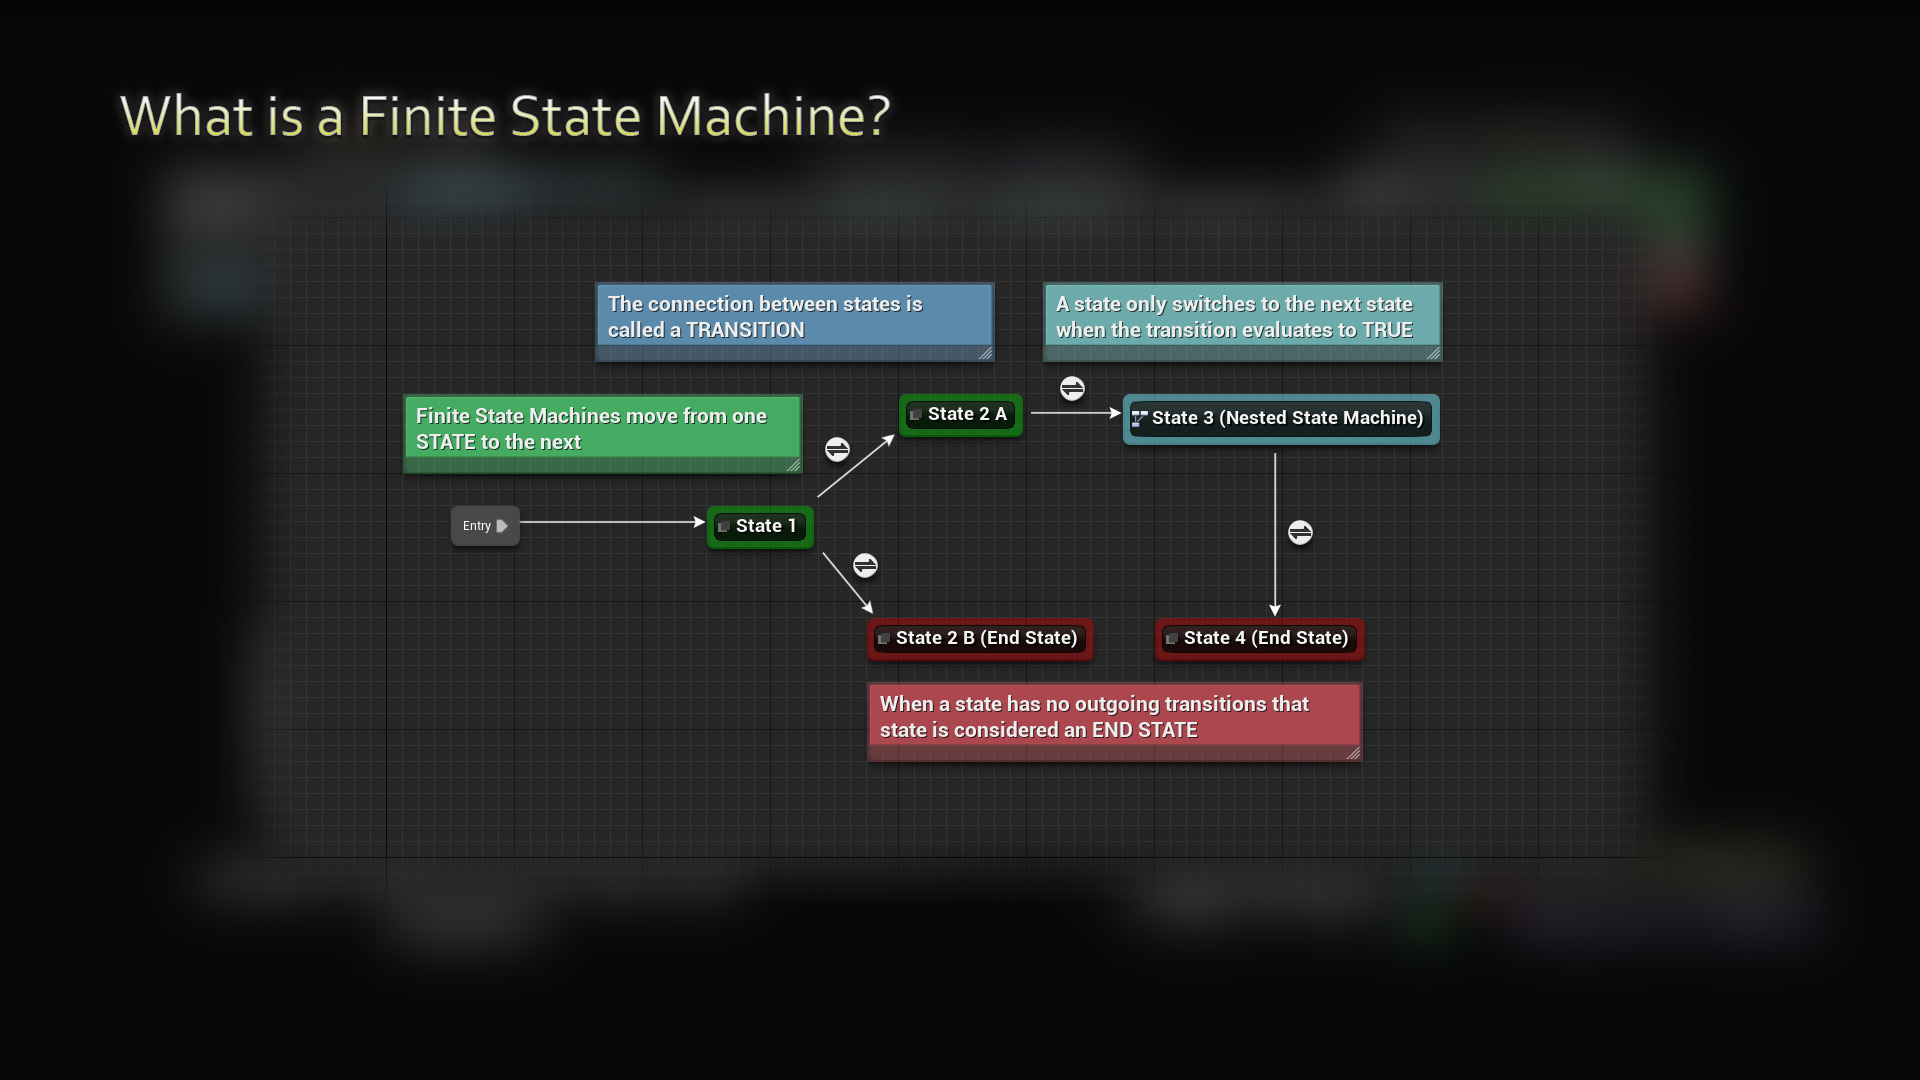Select the State 3 (Nested State Machine) node

(1281, 419)
